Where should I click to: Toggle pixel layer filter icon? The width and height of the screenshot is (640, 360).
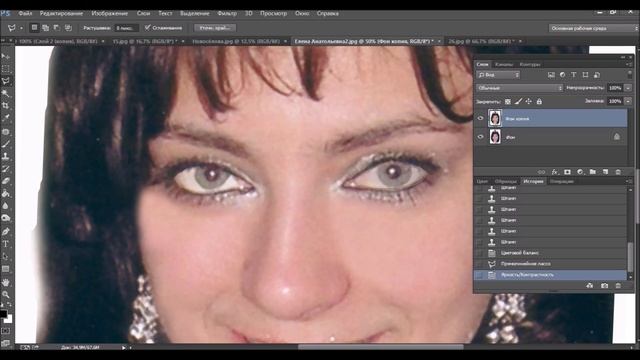point(551,75)
